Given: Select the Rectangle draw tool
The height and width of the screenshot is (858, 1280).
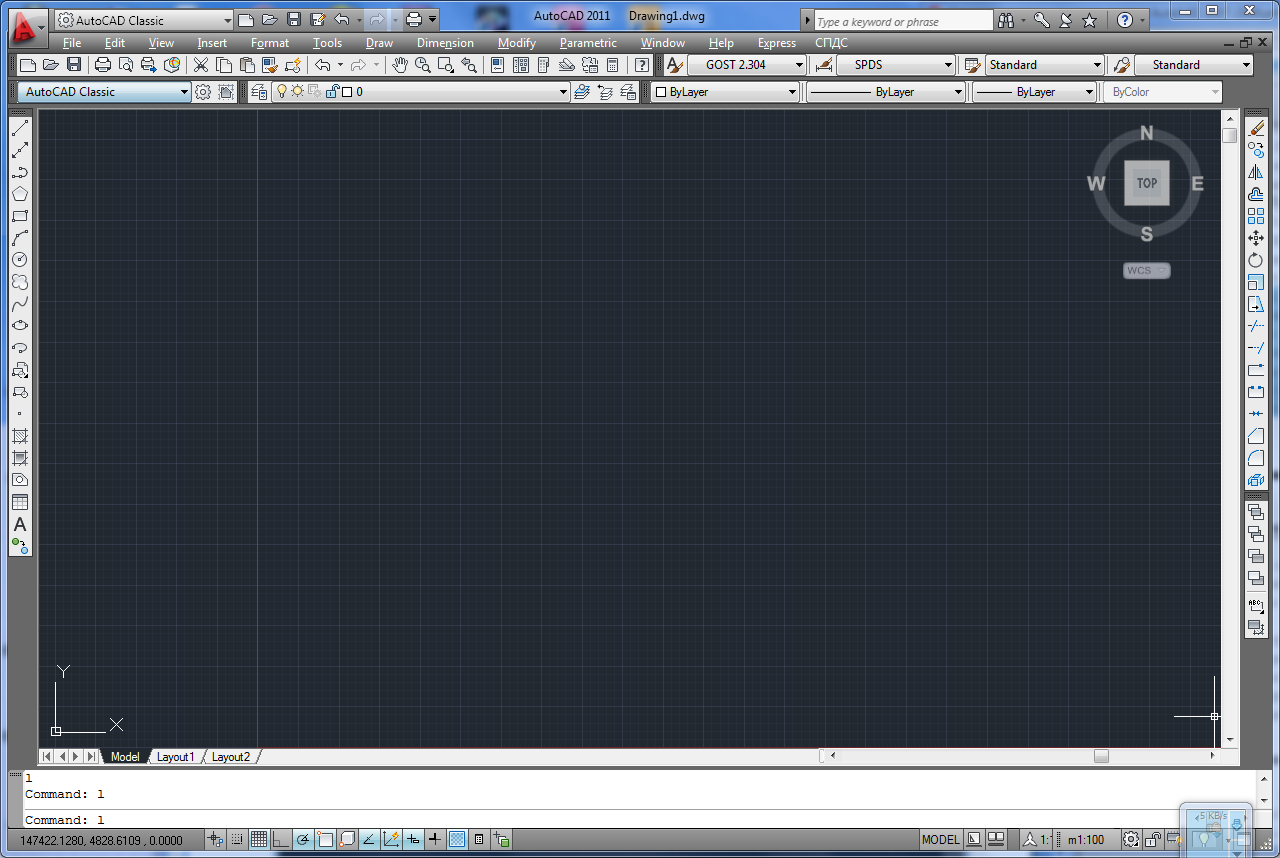Looking at the screenshot, I should (x=20, y=216).
